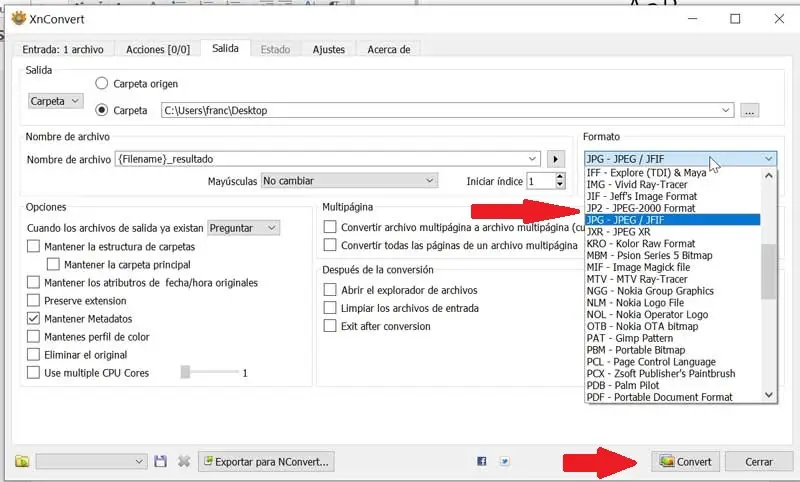800x482 pixels.
Task: Click the Convert button
Action: pos(685,462)
